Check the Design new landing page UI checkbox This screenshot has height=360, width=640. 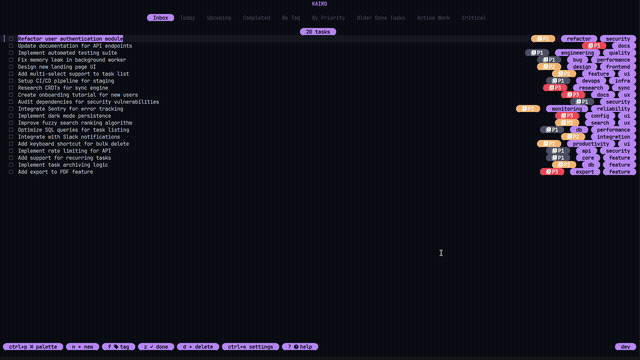(x=11, y=67)
